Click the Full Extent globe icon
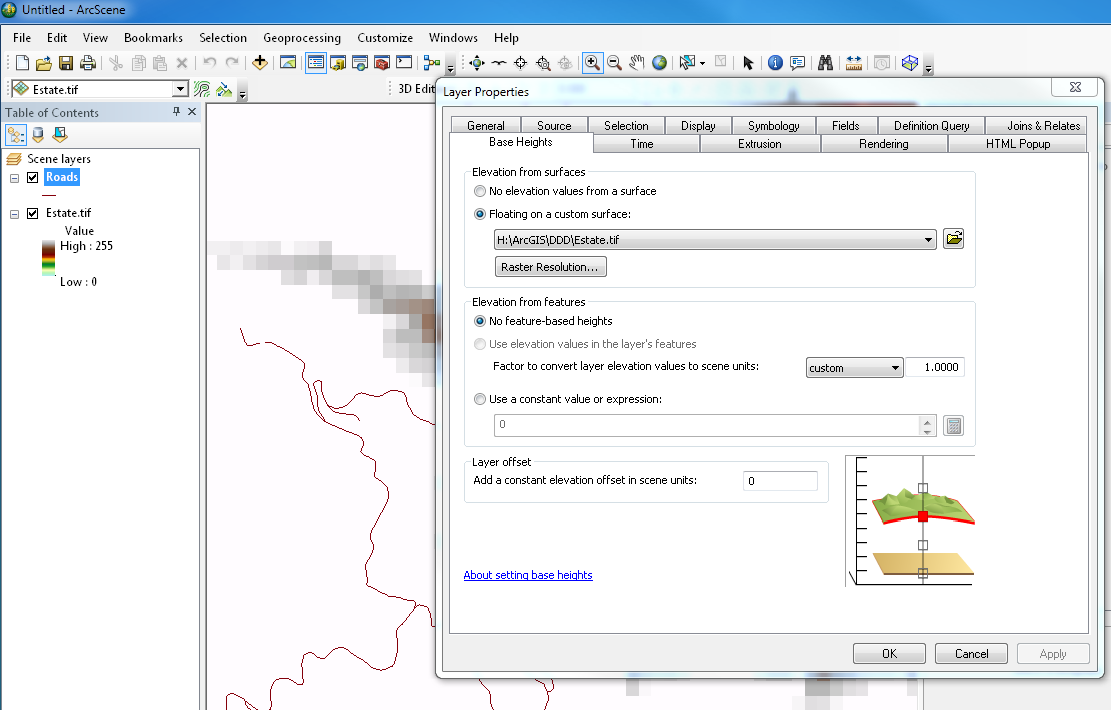1111x710 pixels. [x=659, y=63]
